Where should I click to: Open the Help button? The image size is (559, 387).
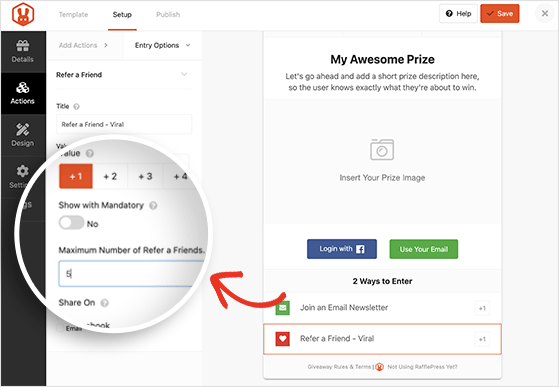[x=458, y=14]
